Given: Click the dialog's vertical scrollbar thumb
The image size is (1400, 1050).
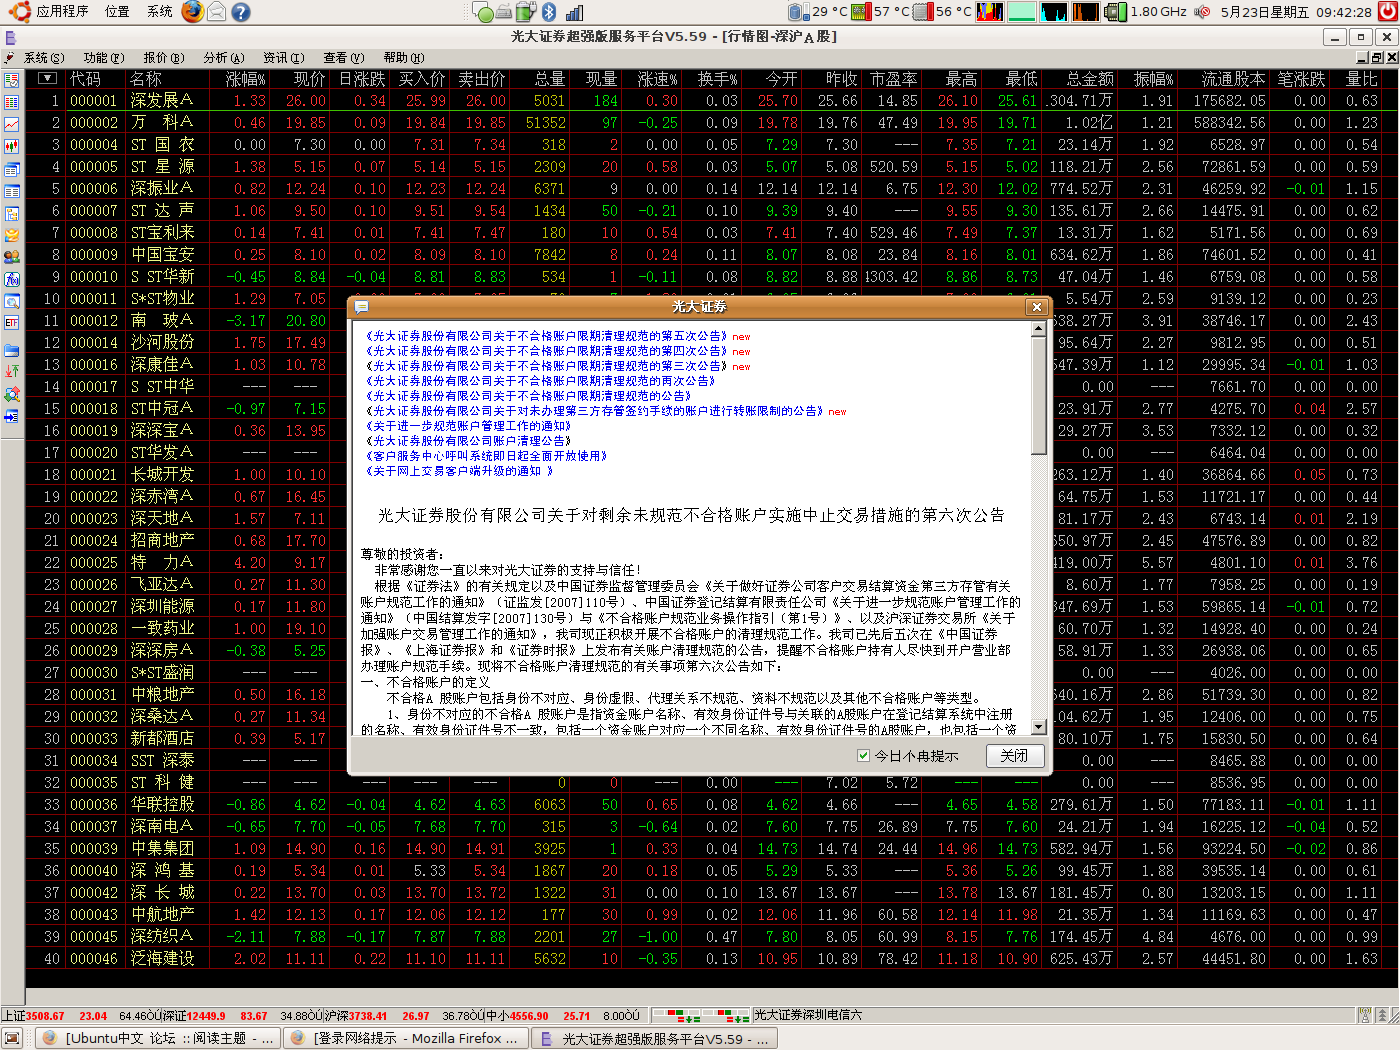Looking at the screenshot, I should pos(1039,395).
